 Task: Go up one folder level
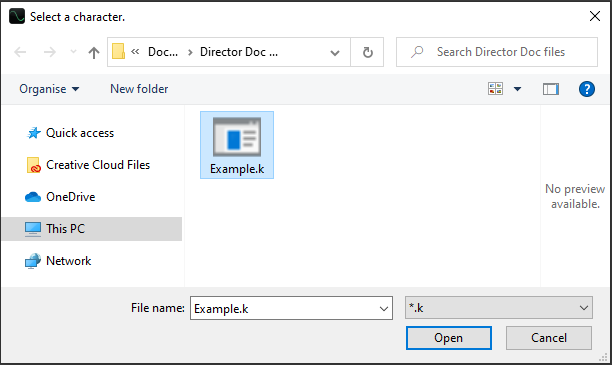point(94,52)
